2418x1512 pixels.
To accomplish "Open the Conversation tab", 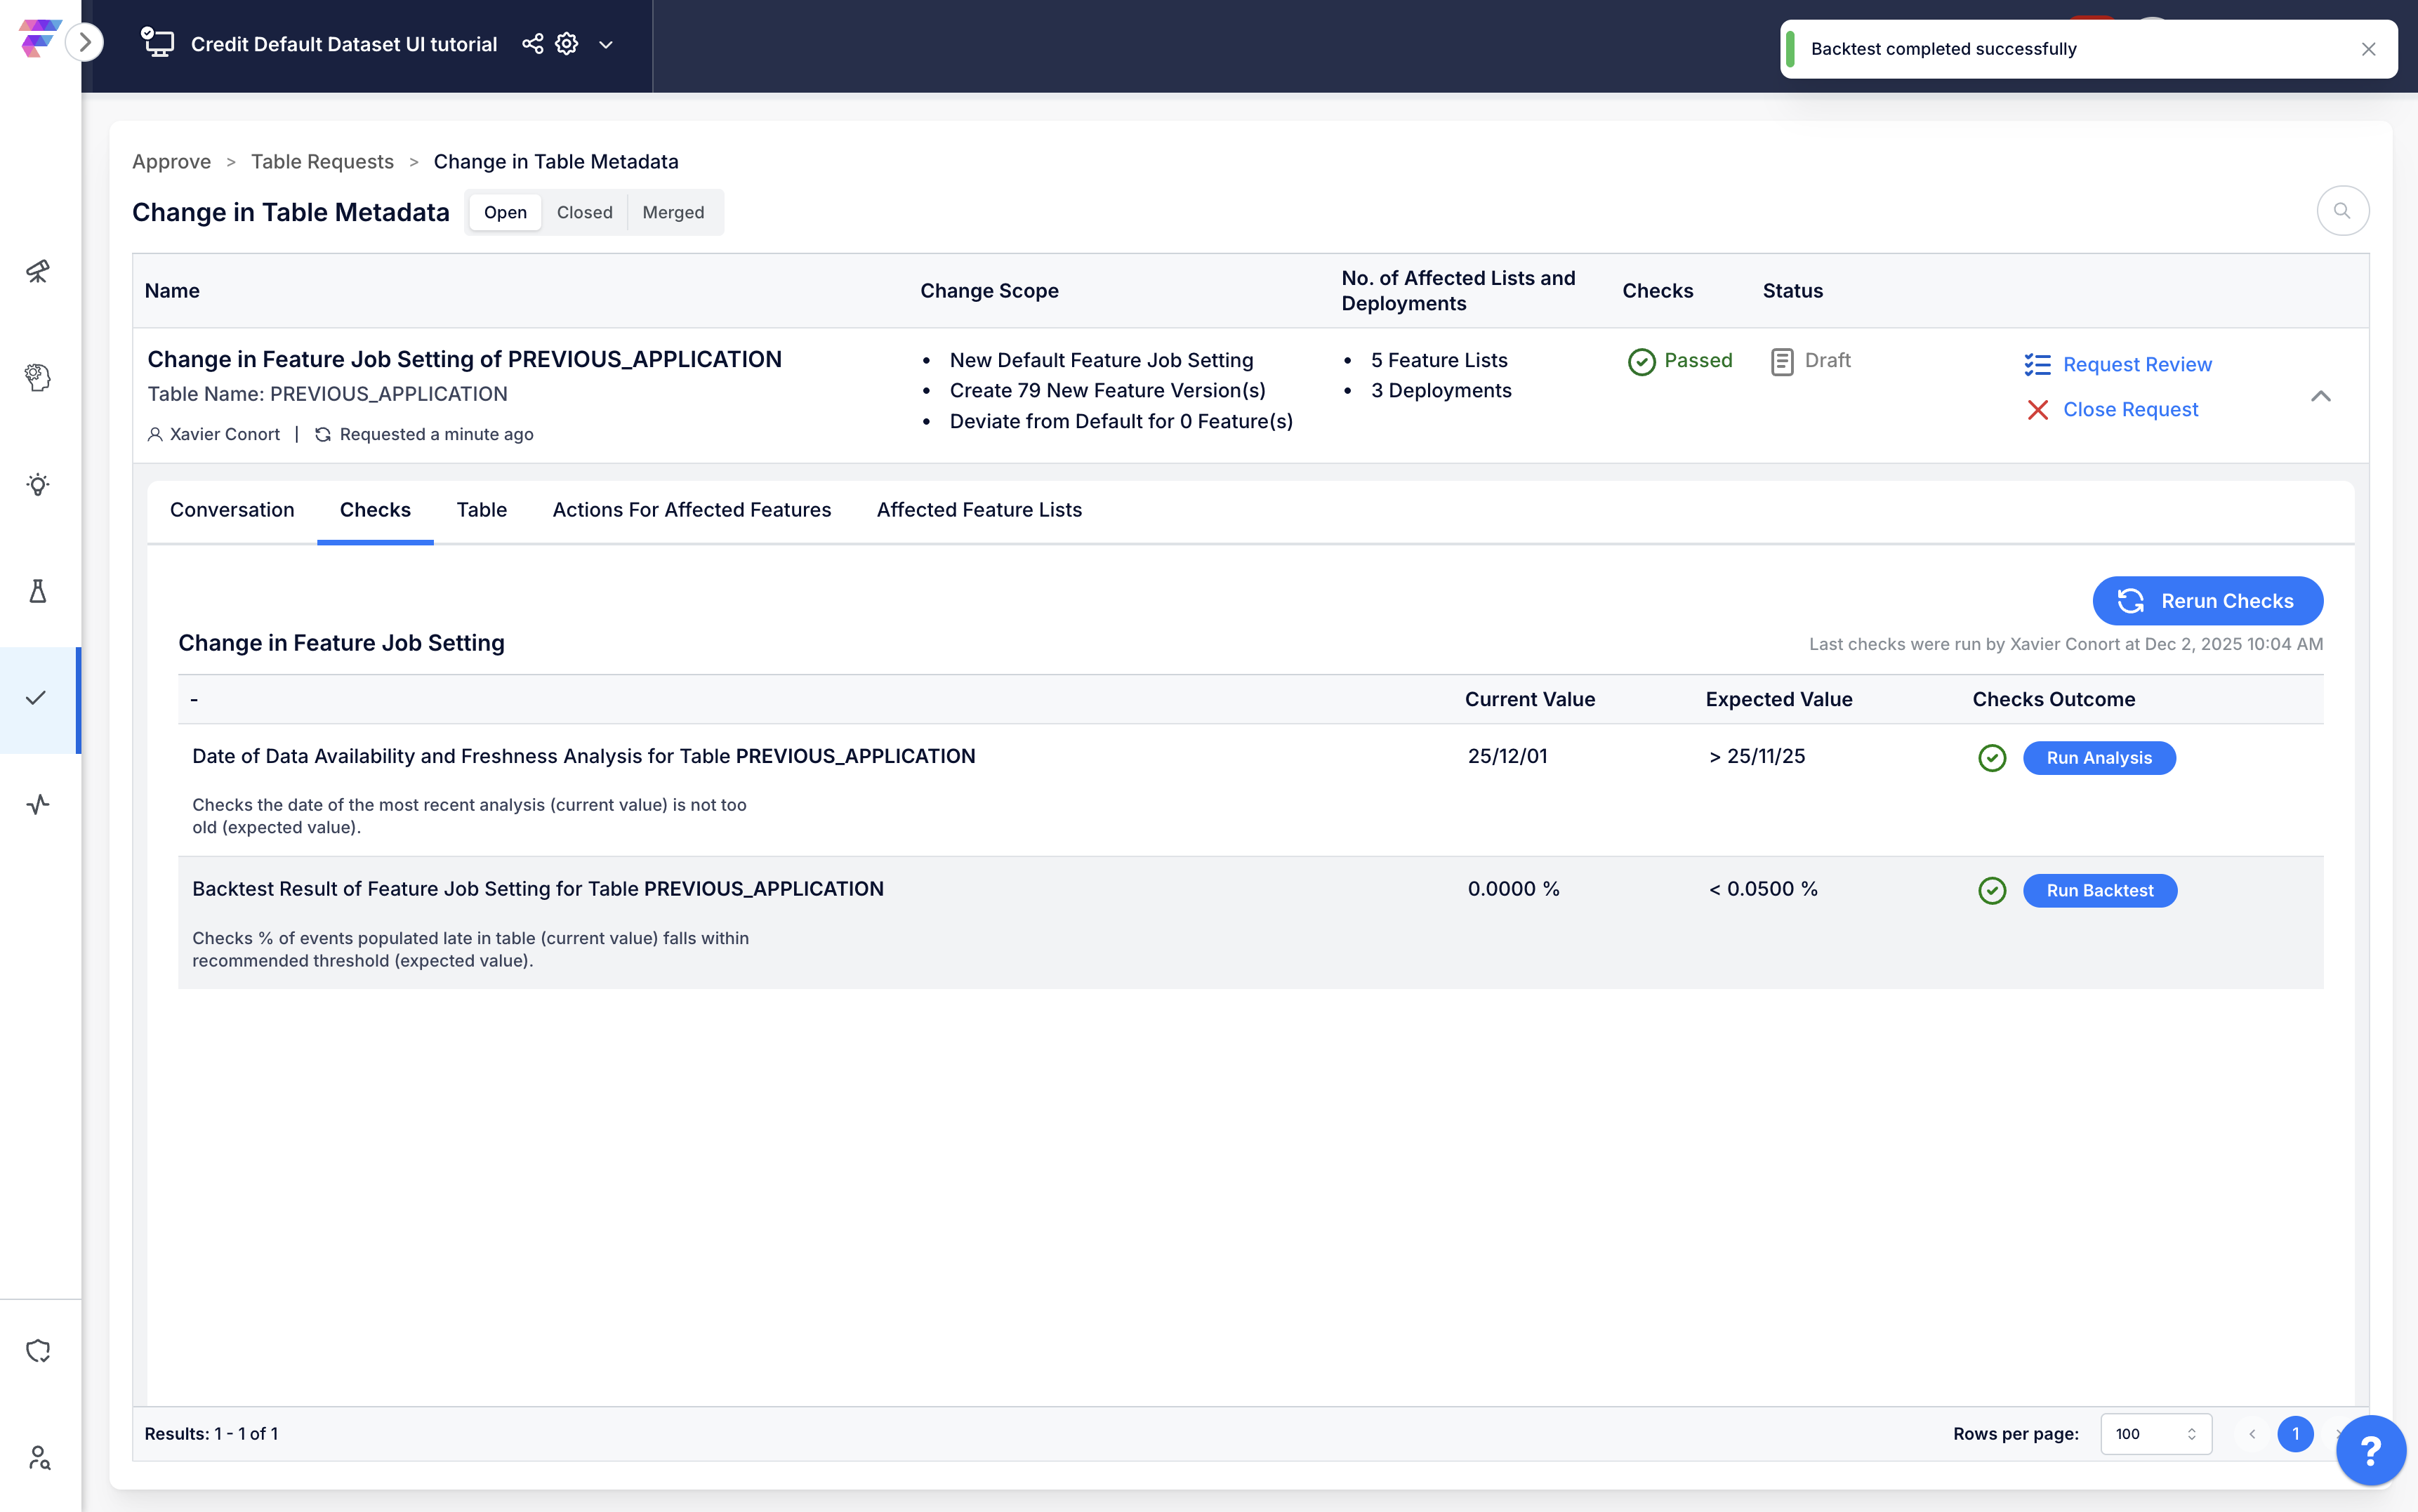I will pyautogui.click(x=232, y=510).
